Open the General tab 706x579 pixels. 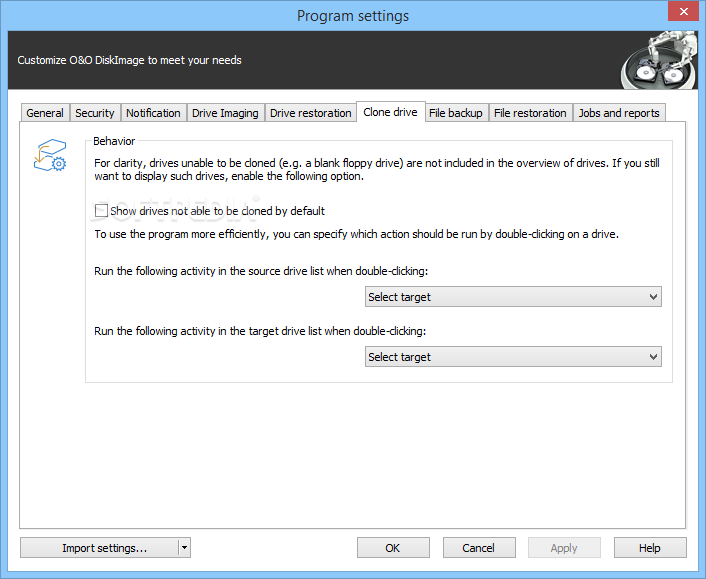(x=45, y=113)
